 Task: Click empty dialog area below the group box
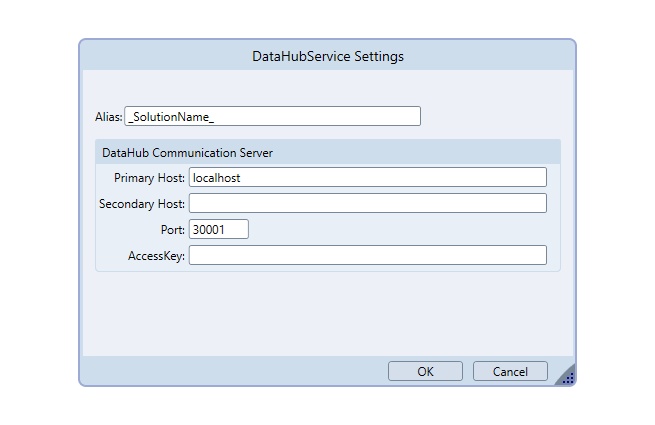click(x=327, y=312)
